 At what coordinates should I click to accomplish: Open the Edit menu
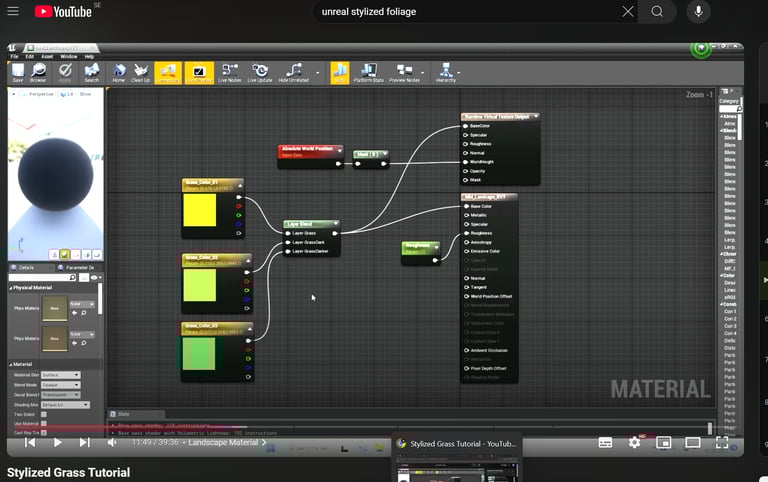(x=30, y=56)
